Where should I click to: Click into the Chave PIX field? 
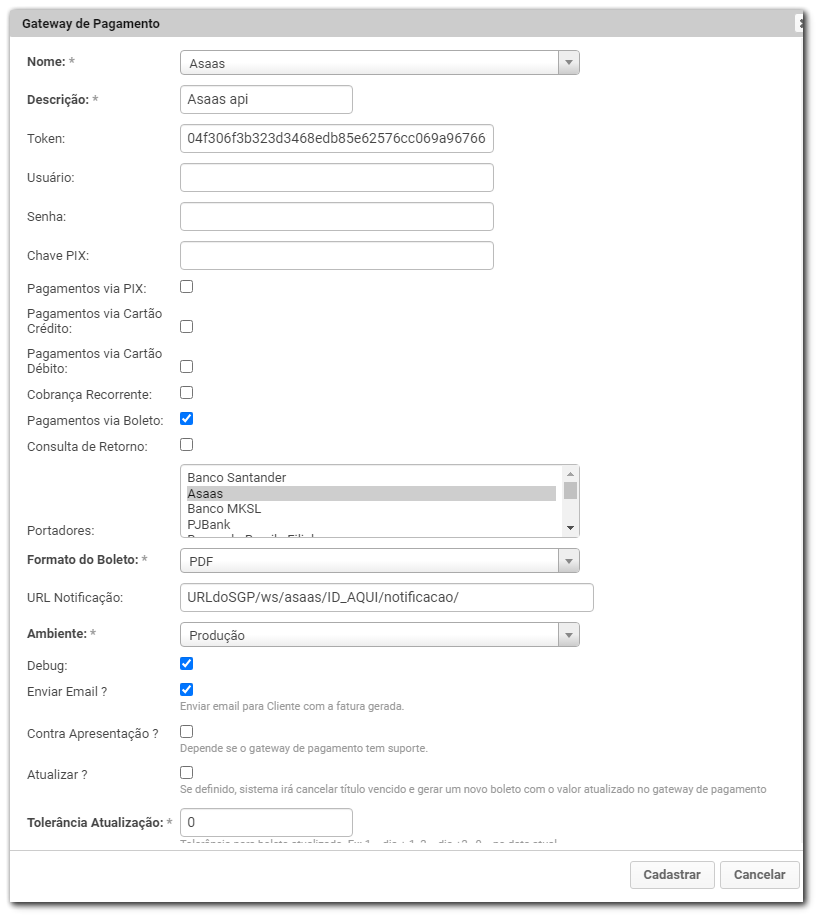(337, 256)
